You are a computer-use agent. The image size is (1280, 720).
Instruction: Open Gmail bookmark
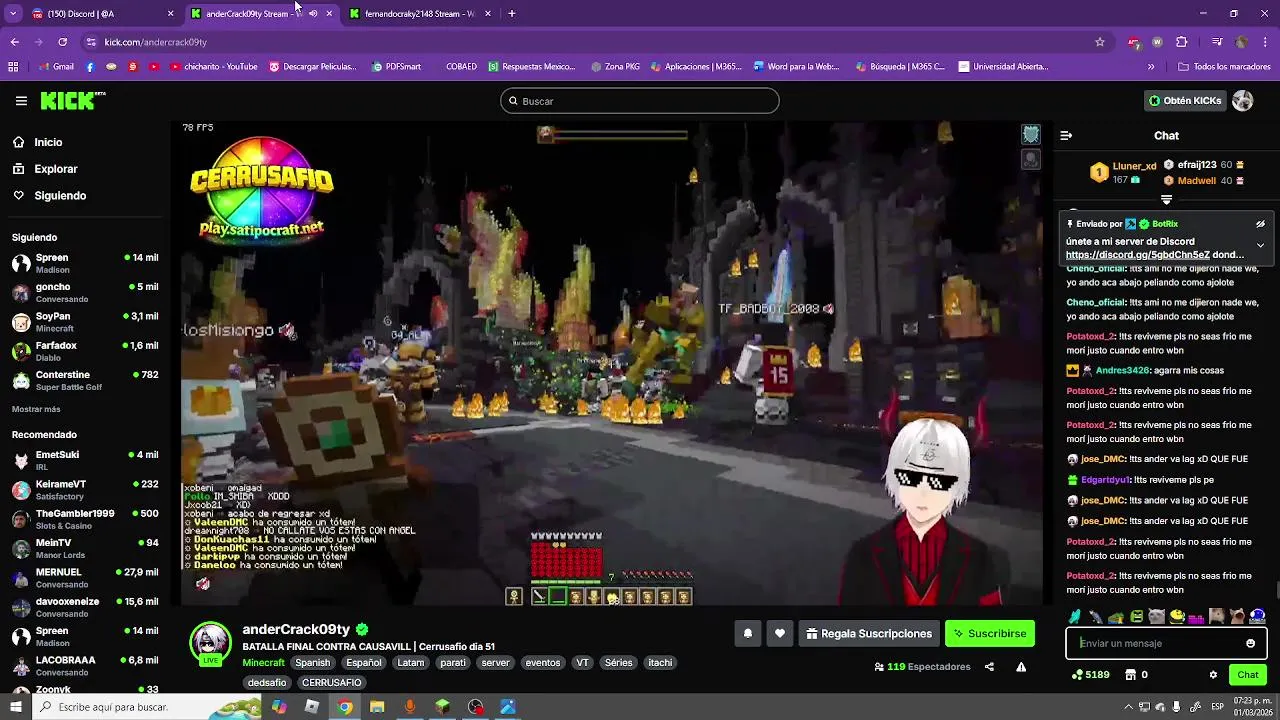(55, 67)
